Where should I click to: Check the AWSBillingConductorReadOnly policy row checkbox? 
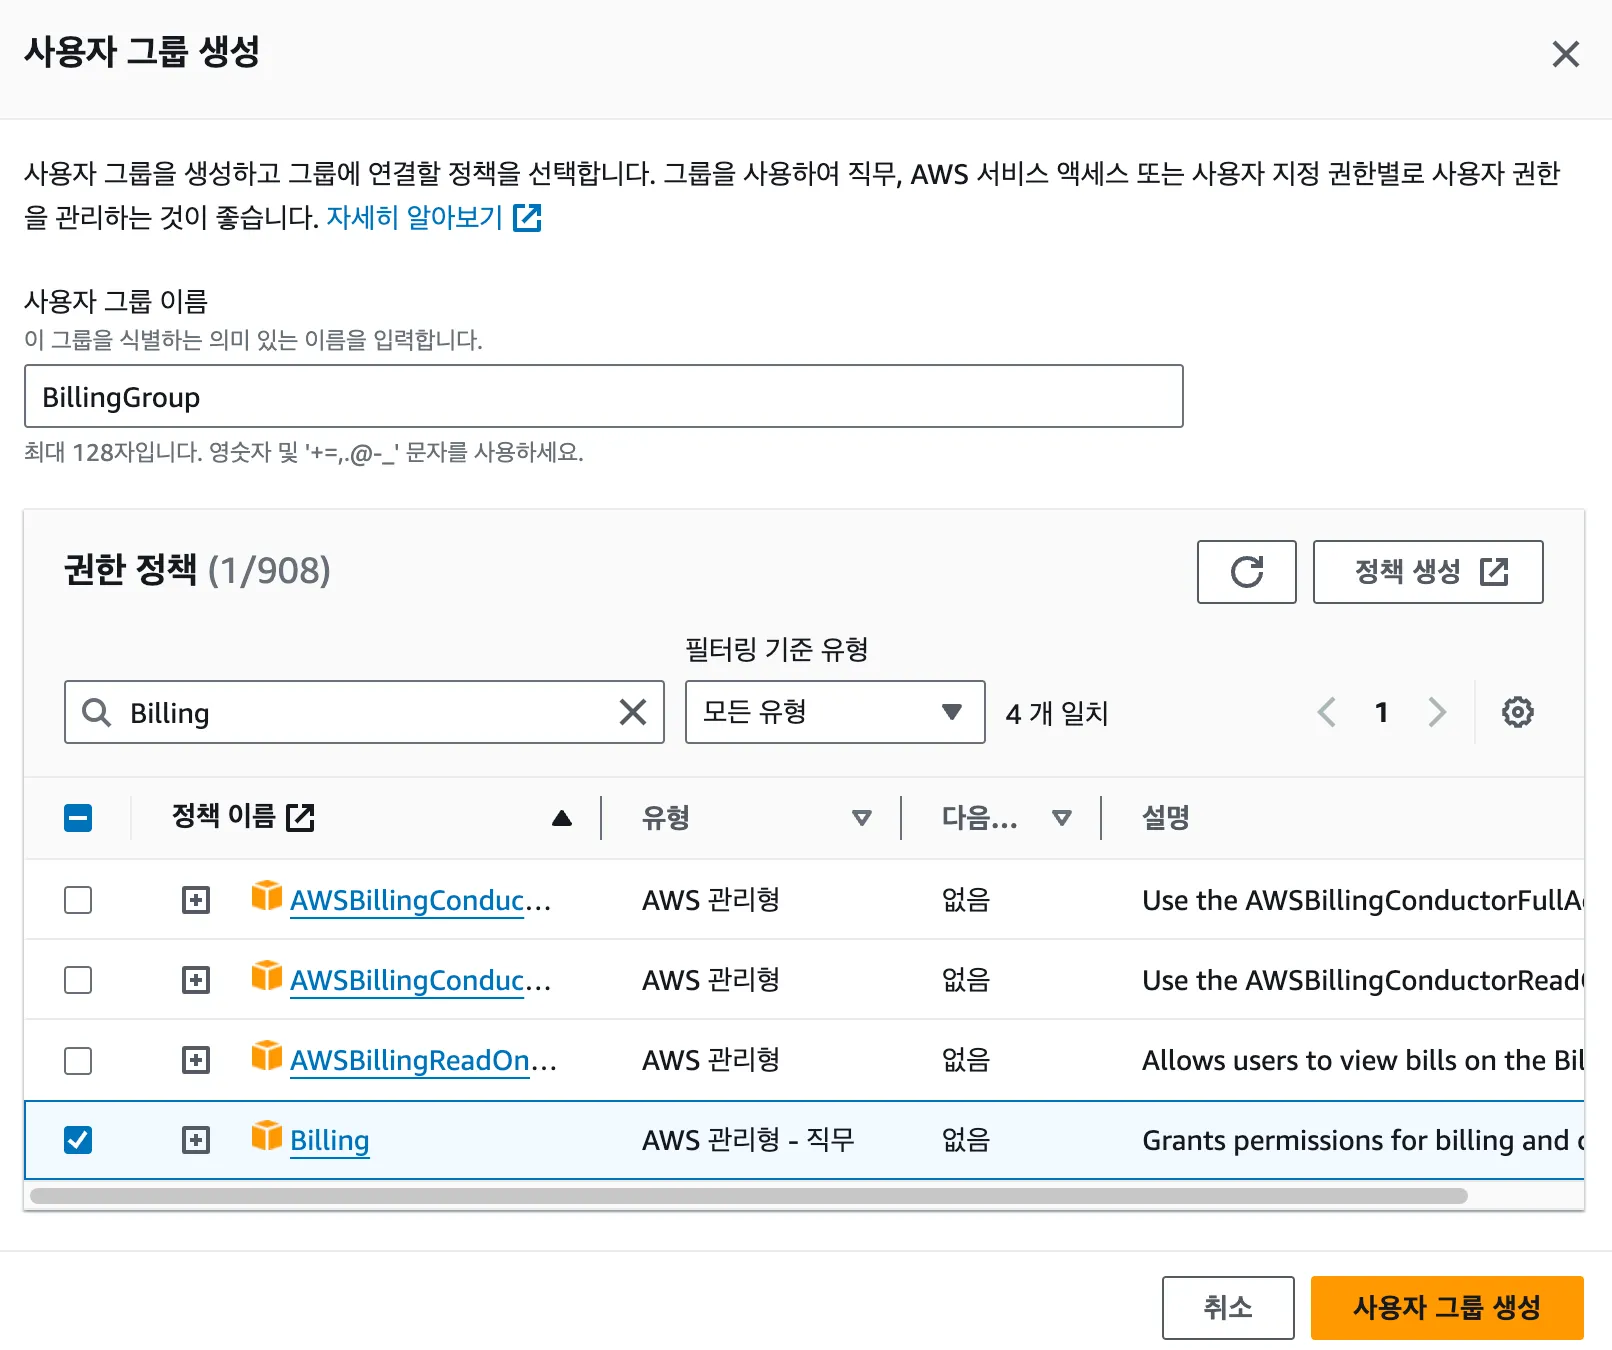(78, 980)
